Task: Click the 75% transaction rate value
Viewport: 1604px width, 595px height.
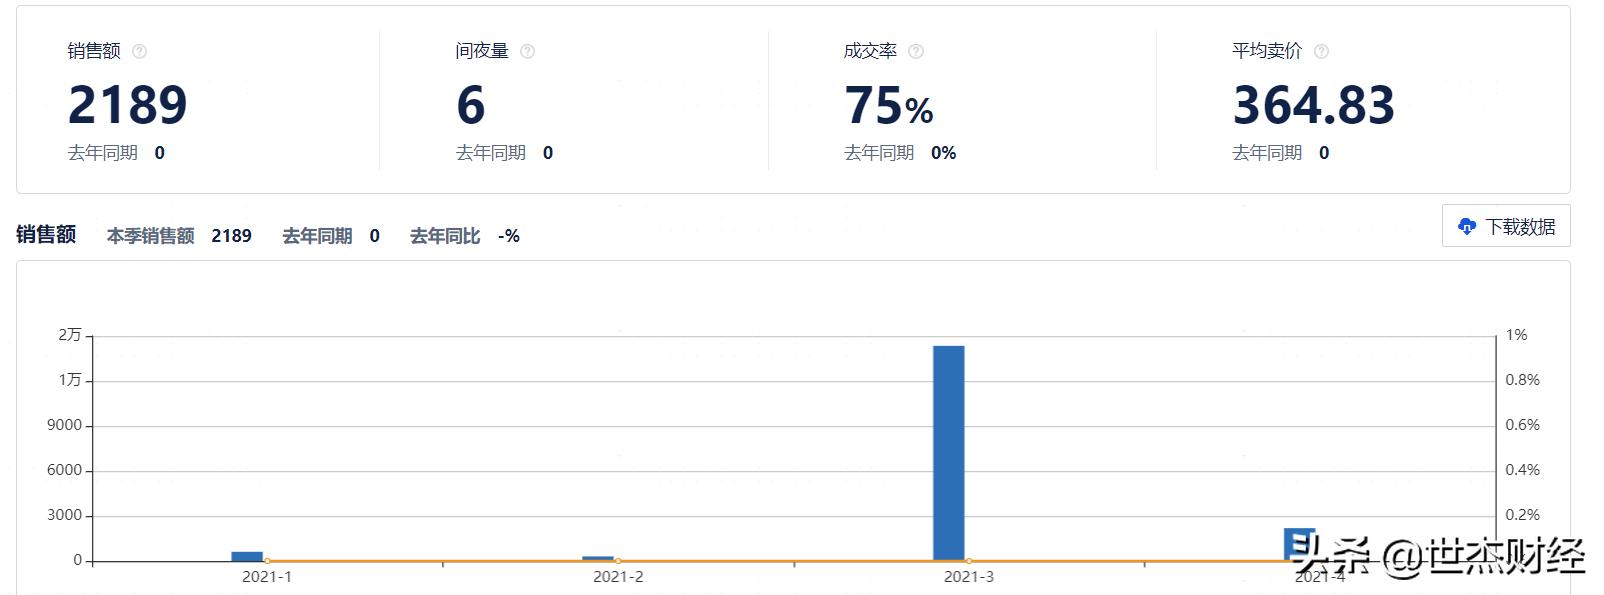Action: [889, 105]
